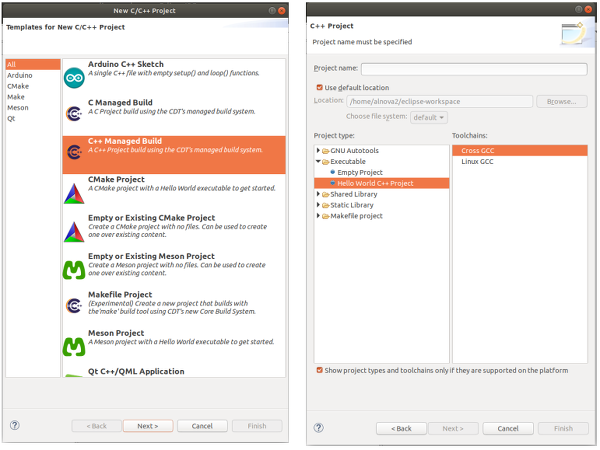Expand the Makefile project tree node
Viewport: 600px width, 450px height.
coord(318,216)
